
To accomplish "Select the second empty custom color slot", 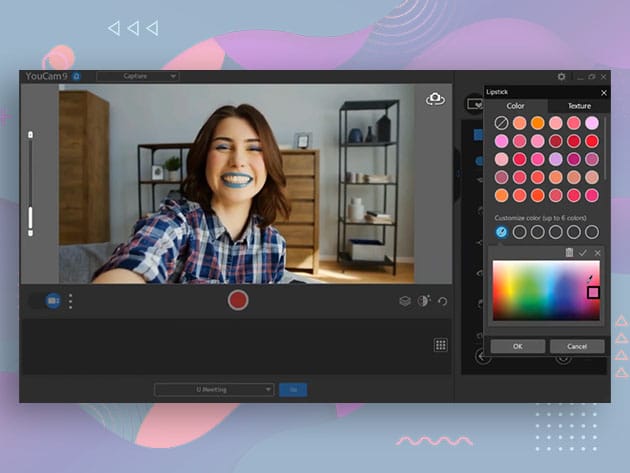I will coord(520,232).
